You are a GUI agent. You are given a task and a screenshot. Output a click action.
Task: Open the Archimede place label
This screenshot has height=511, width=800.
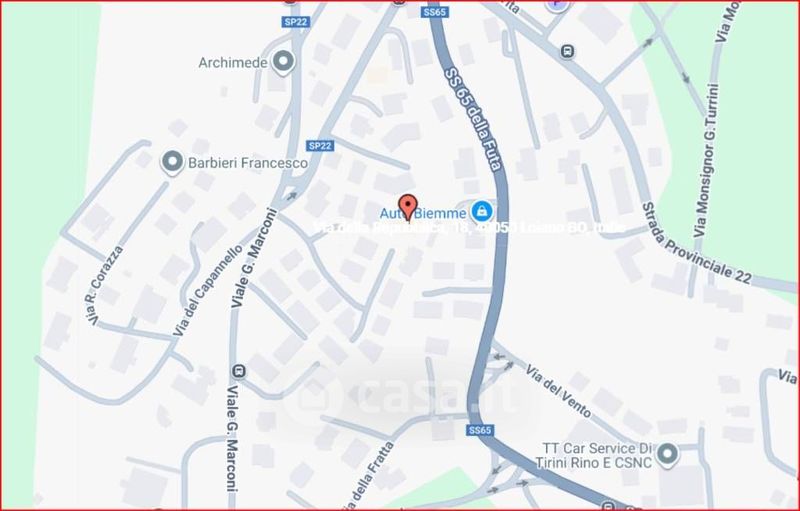coord(233,63)
